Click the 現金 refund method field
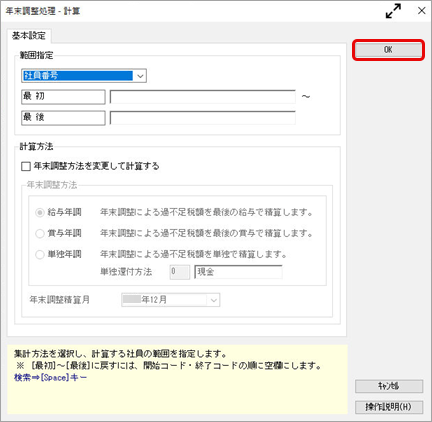Image resolution: width=432 pixels, height=422 pixels. click(x=238, y=272)
